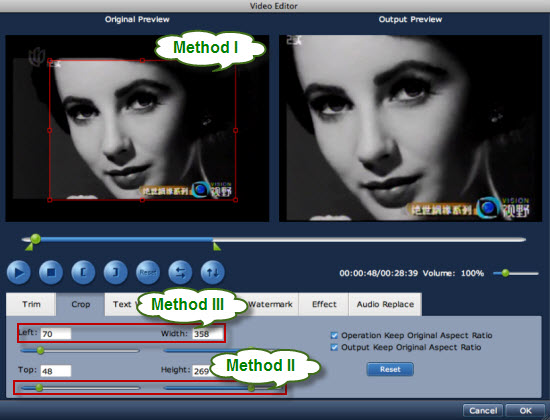Open the Text Watermark tab

(122, 304)
